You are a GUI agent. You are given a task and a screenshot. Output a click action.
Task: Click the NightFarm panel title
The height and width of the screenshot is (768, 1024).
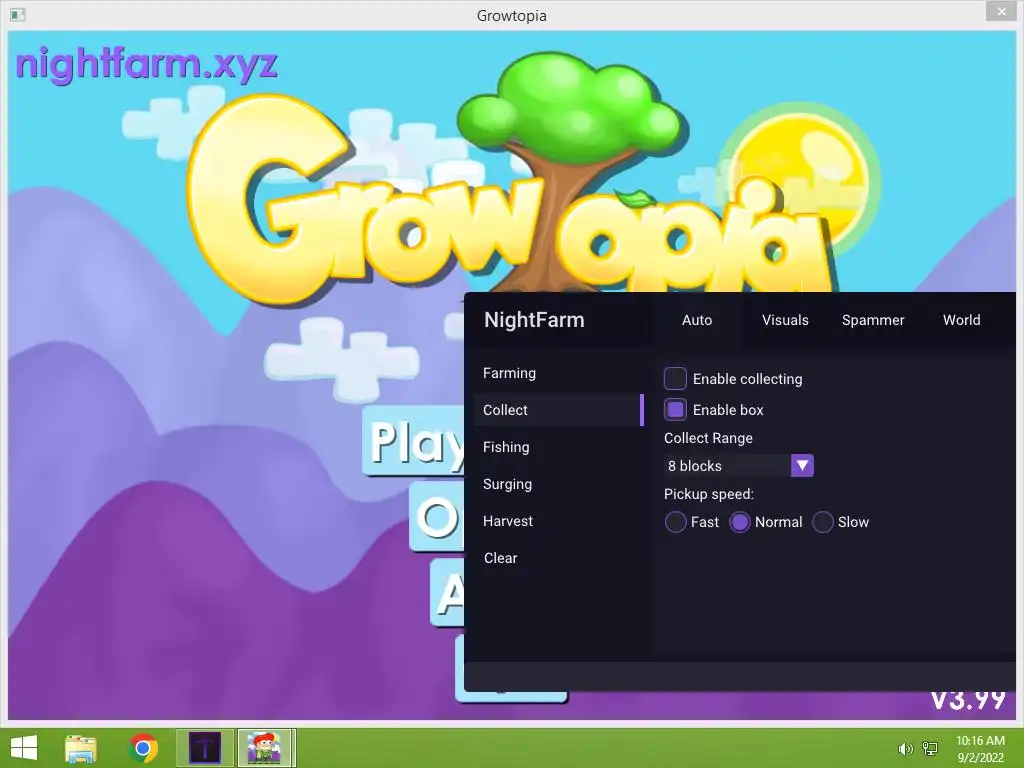(534, 320)
